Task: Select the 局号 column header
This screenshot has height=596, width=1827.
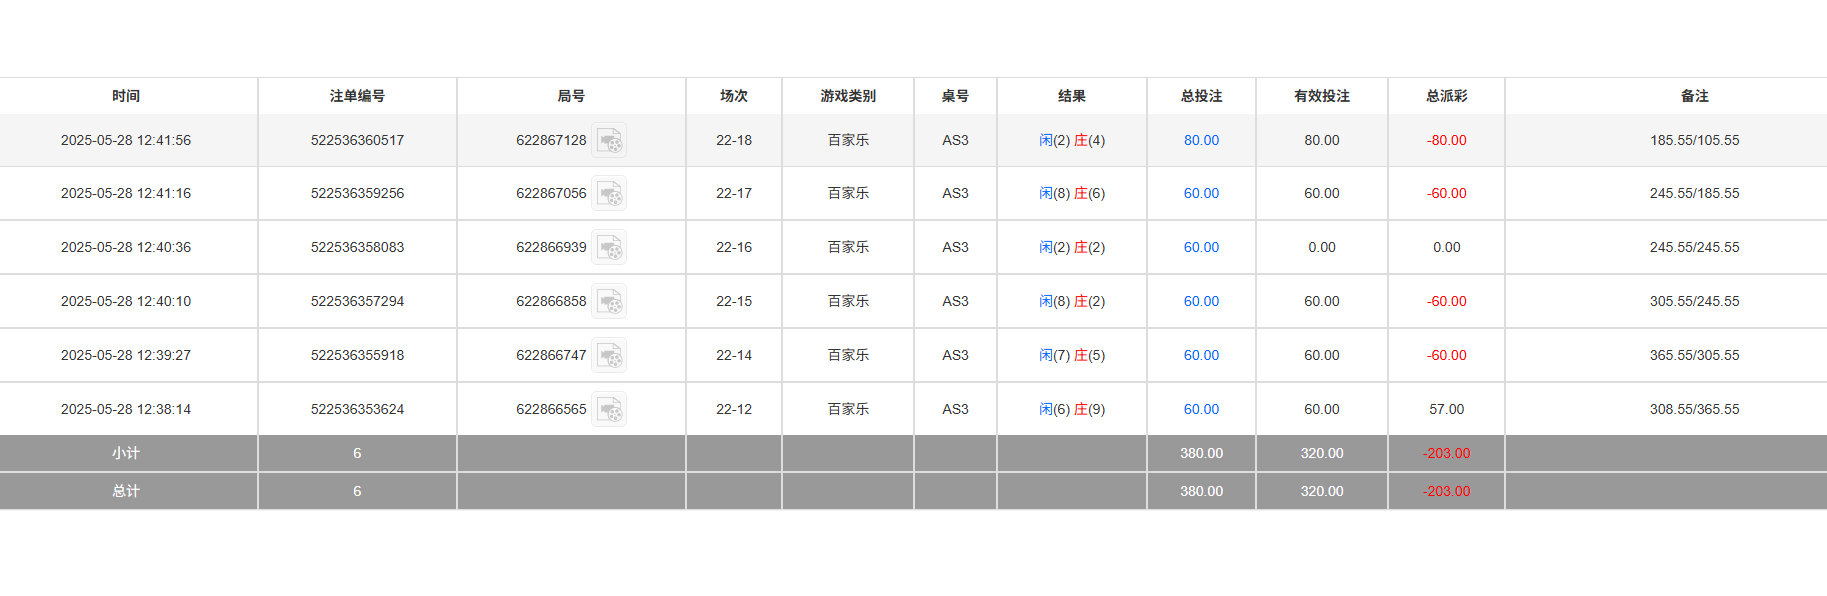Action: click(x=571, y=96)
